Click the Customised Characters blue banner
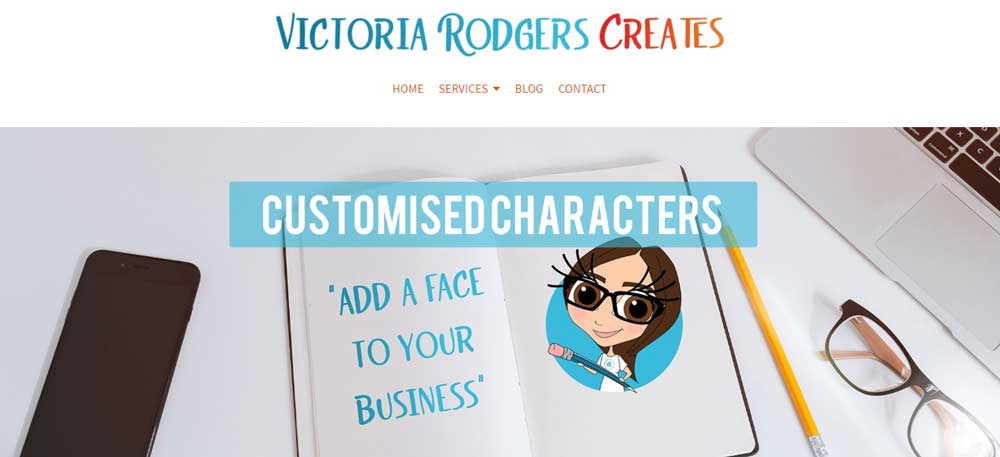The height and width of the screenshot is (457, 1000). [493, 214]
